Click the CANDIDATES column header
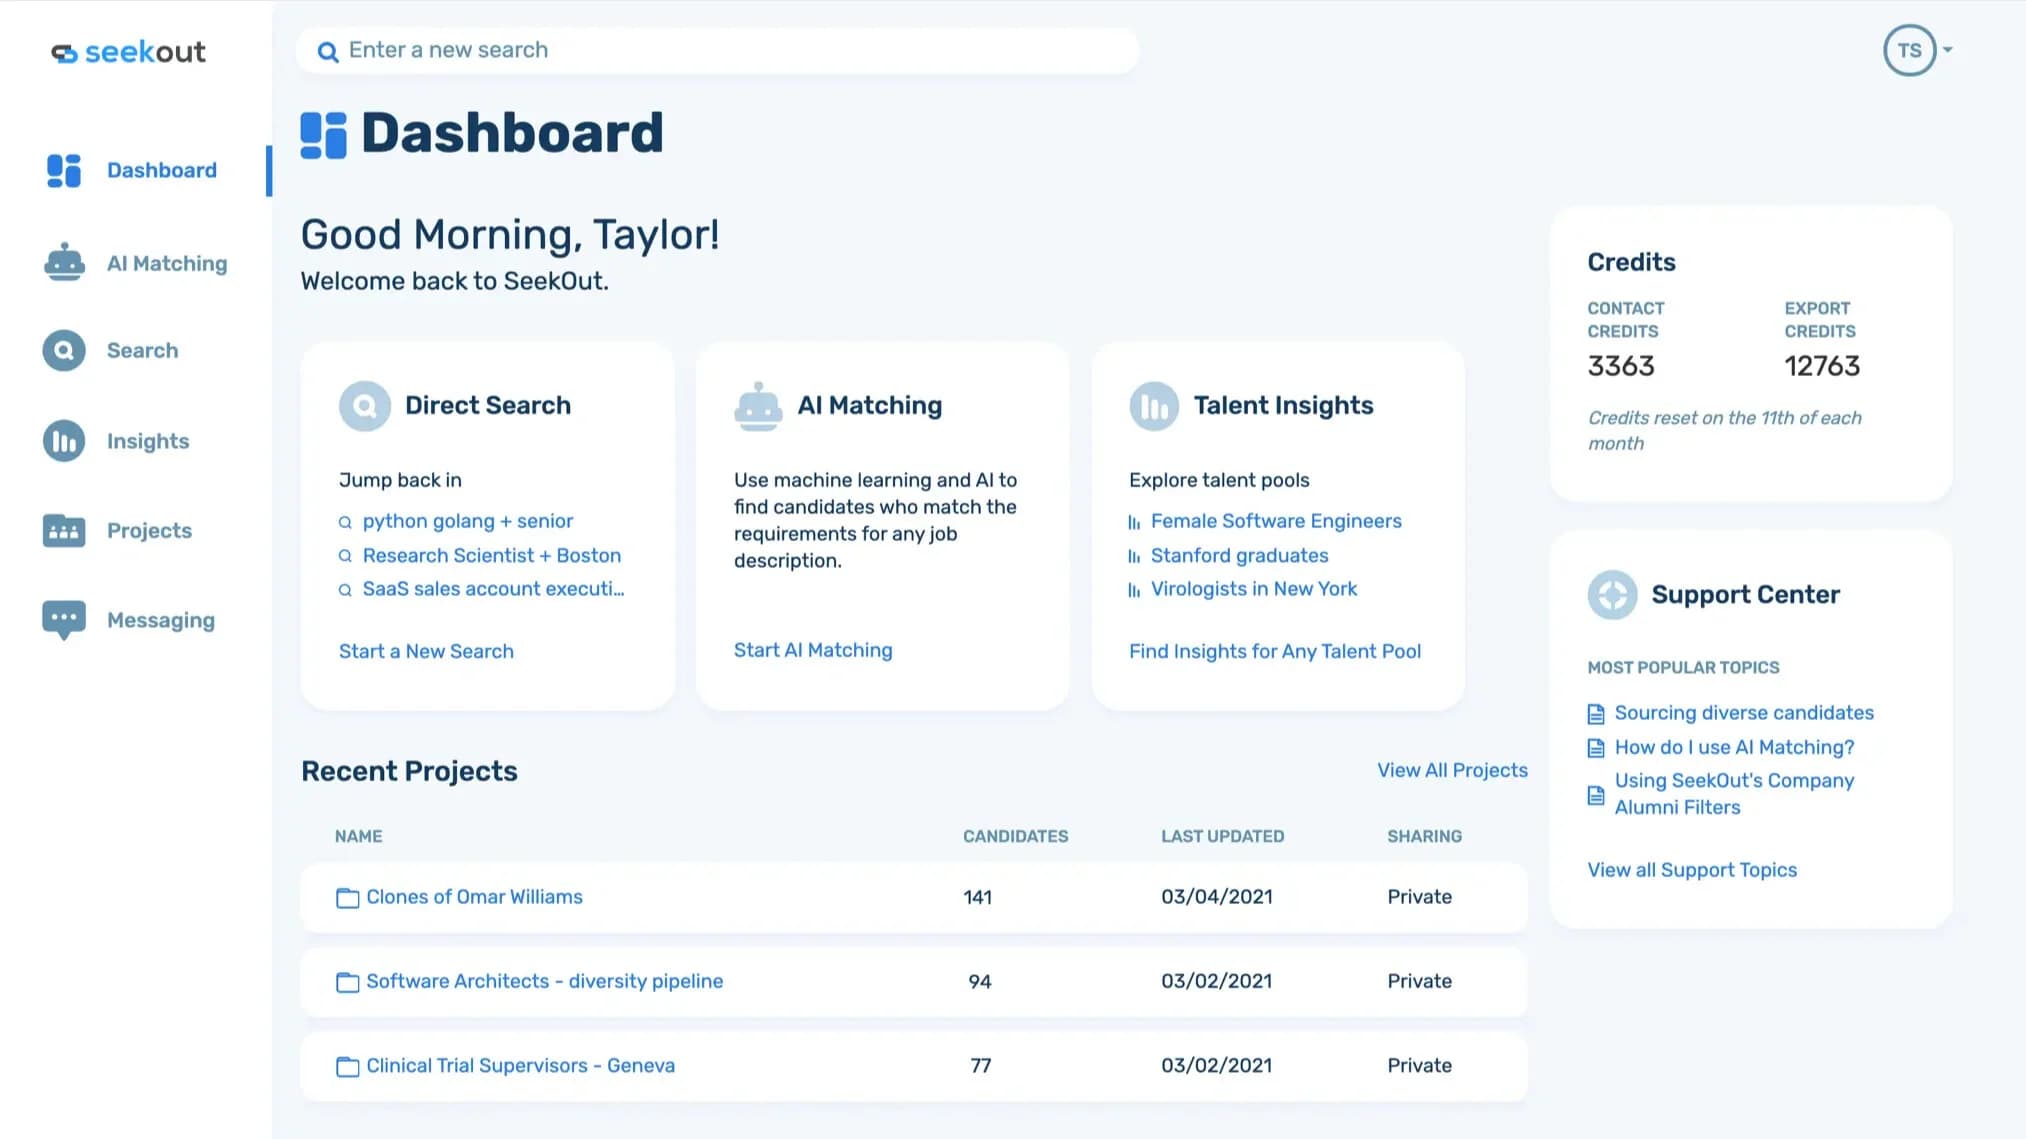 click(1015, 836)
